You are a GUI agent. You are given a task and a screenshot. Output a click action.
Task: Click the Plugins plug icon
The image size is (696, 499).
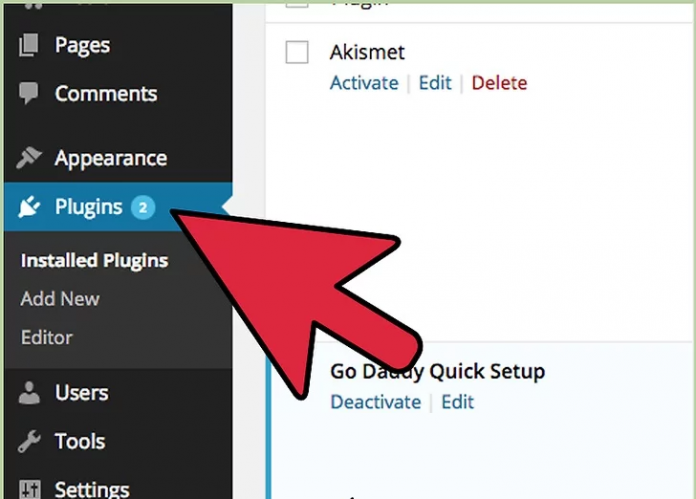click(x=30, y=207)
